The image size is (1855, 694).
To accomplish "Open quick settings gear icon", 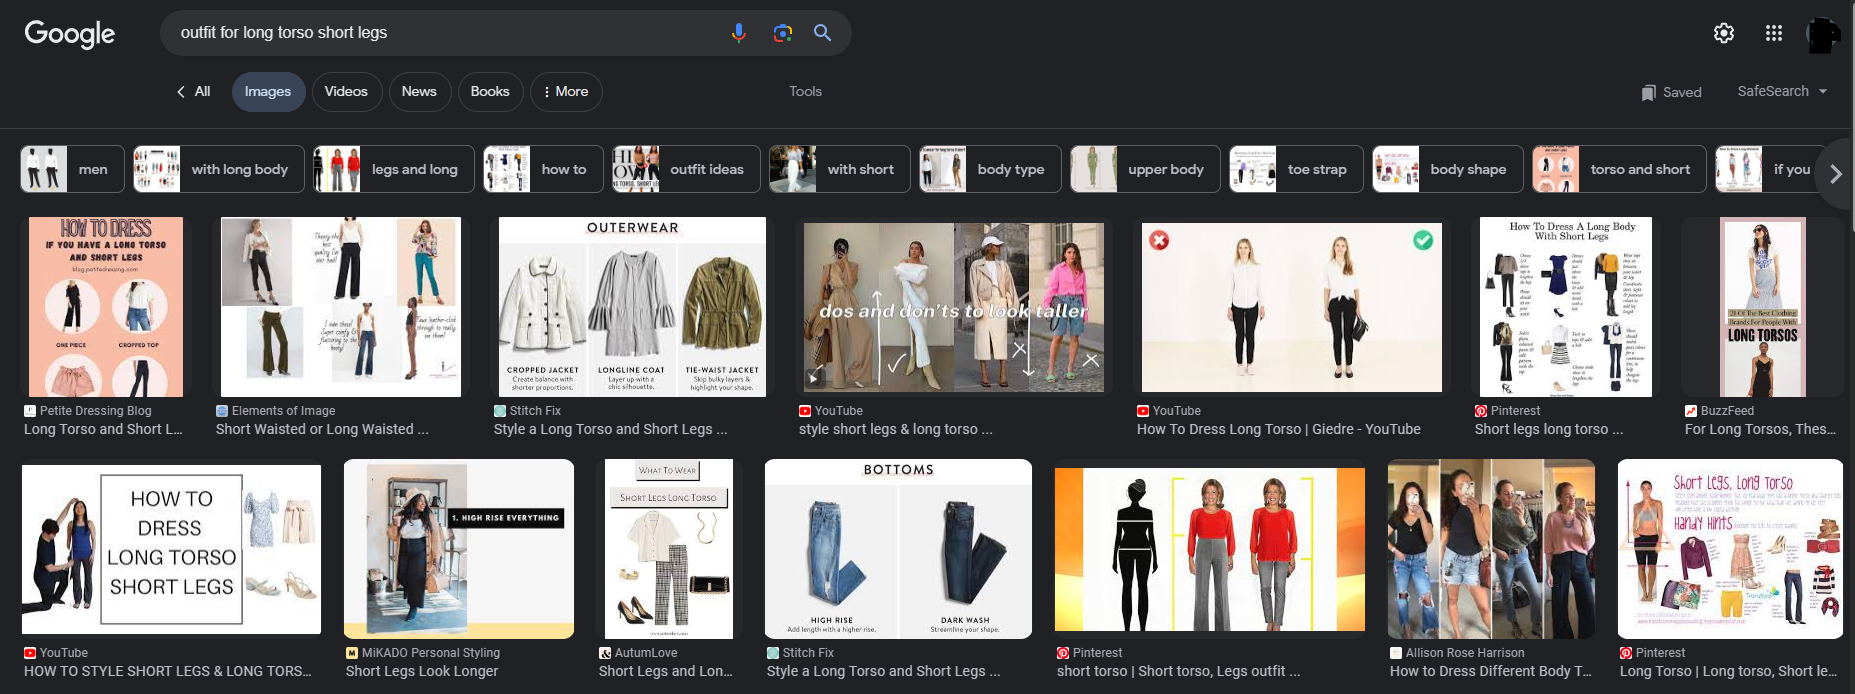I will tap(1724, 33).
